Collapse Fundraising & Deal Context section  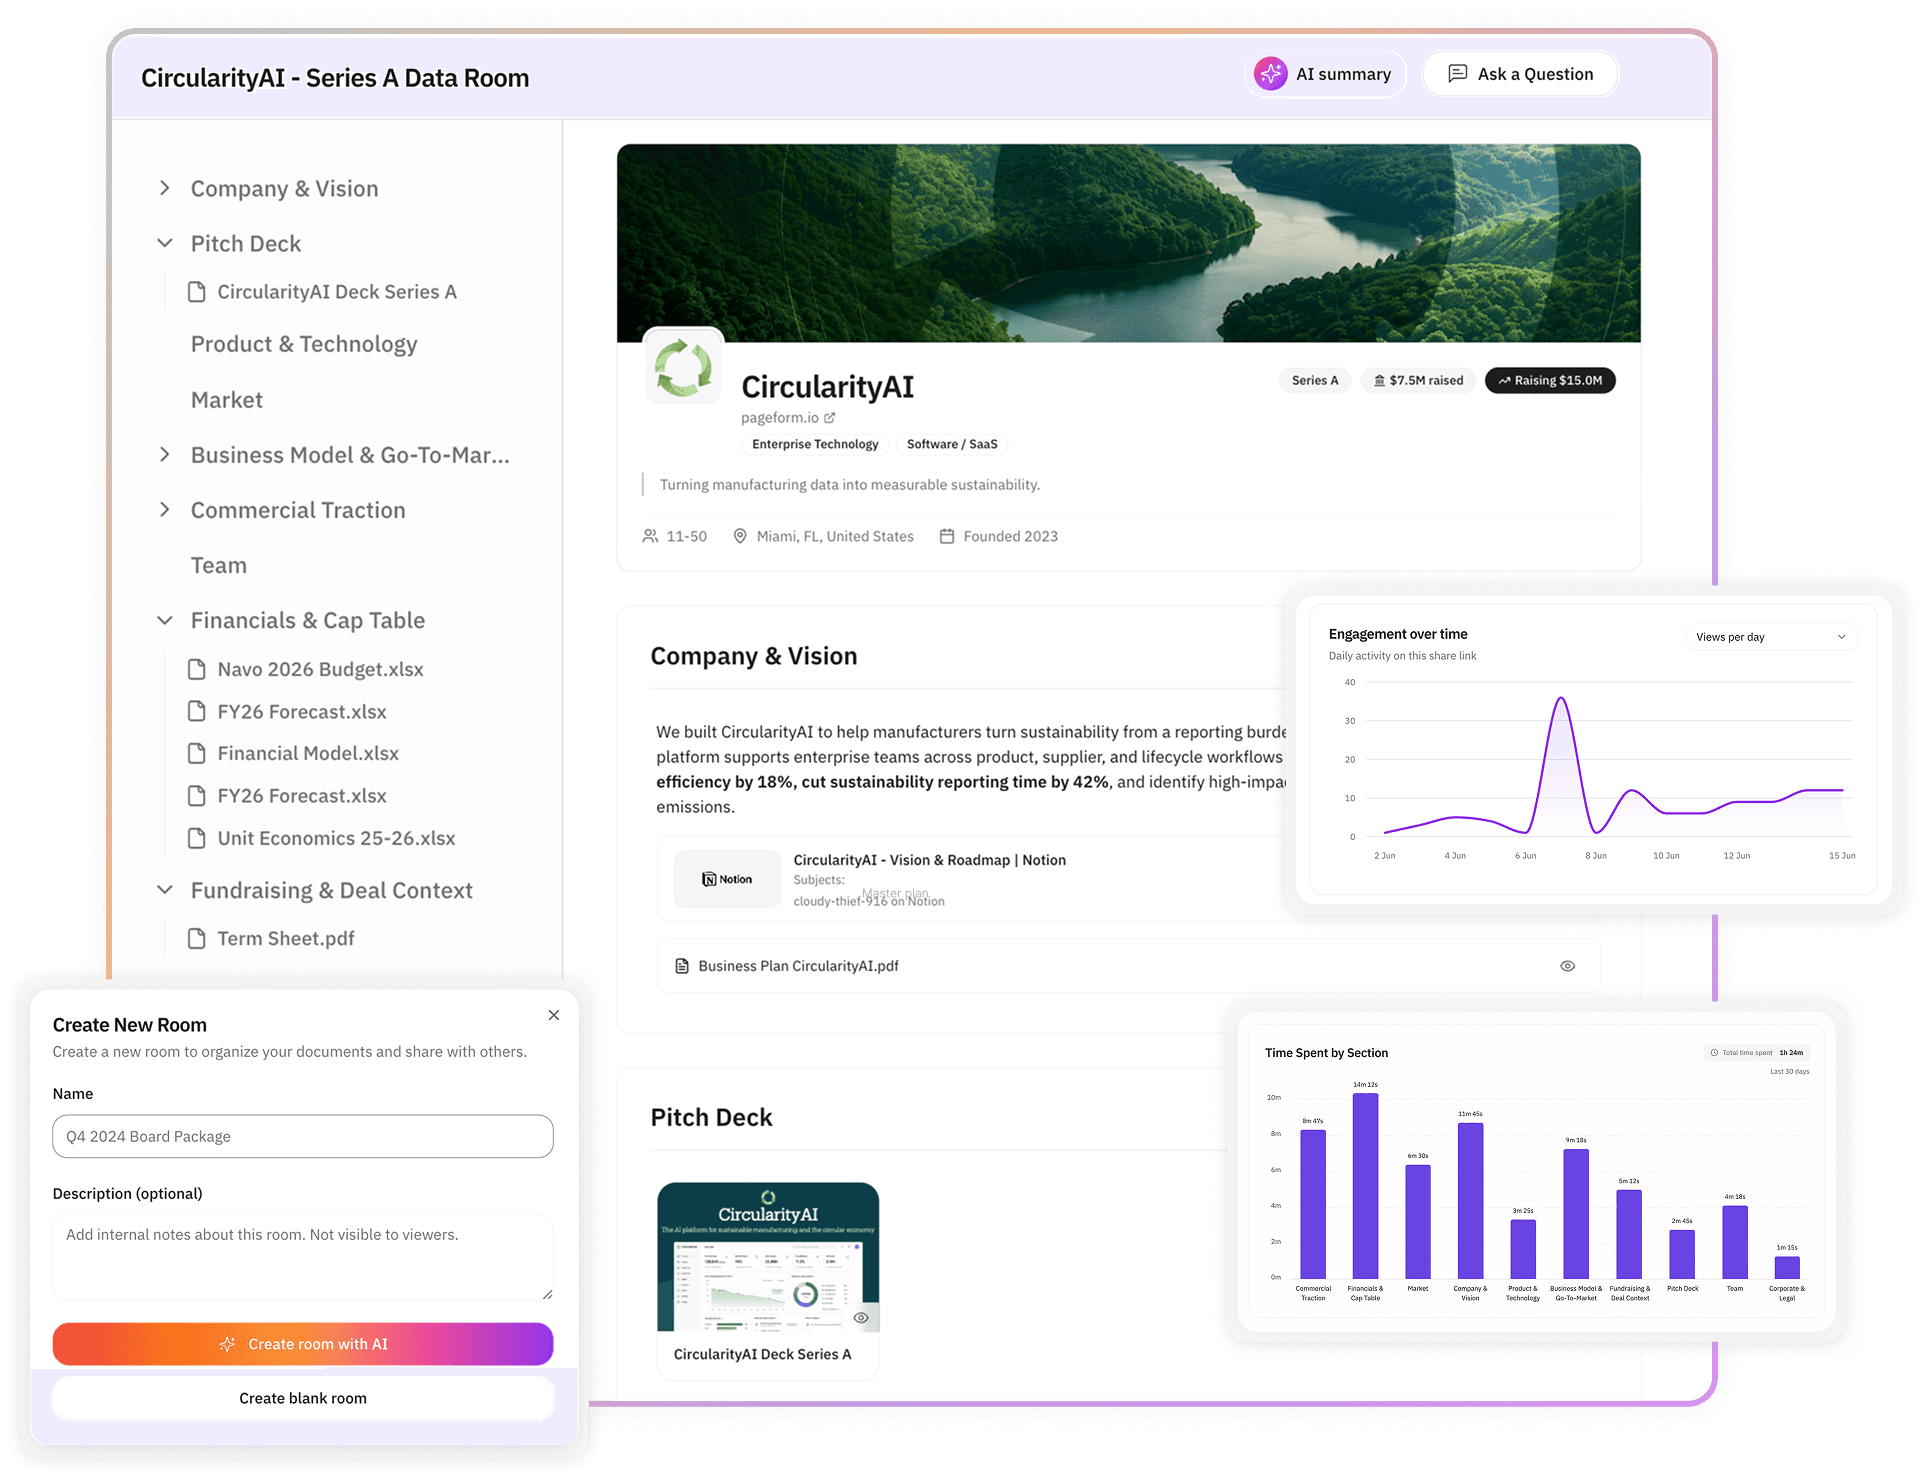click(165, 890)
